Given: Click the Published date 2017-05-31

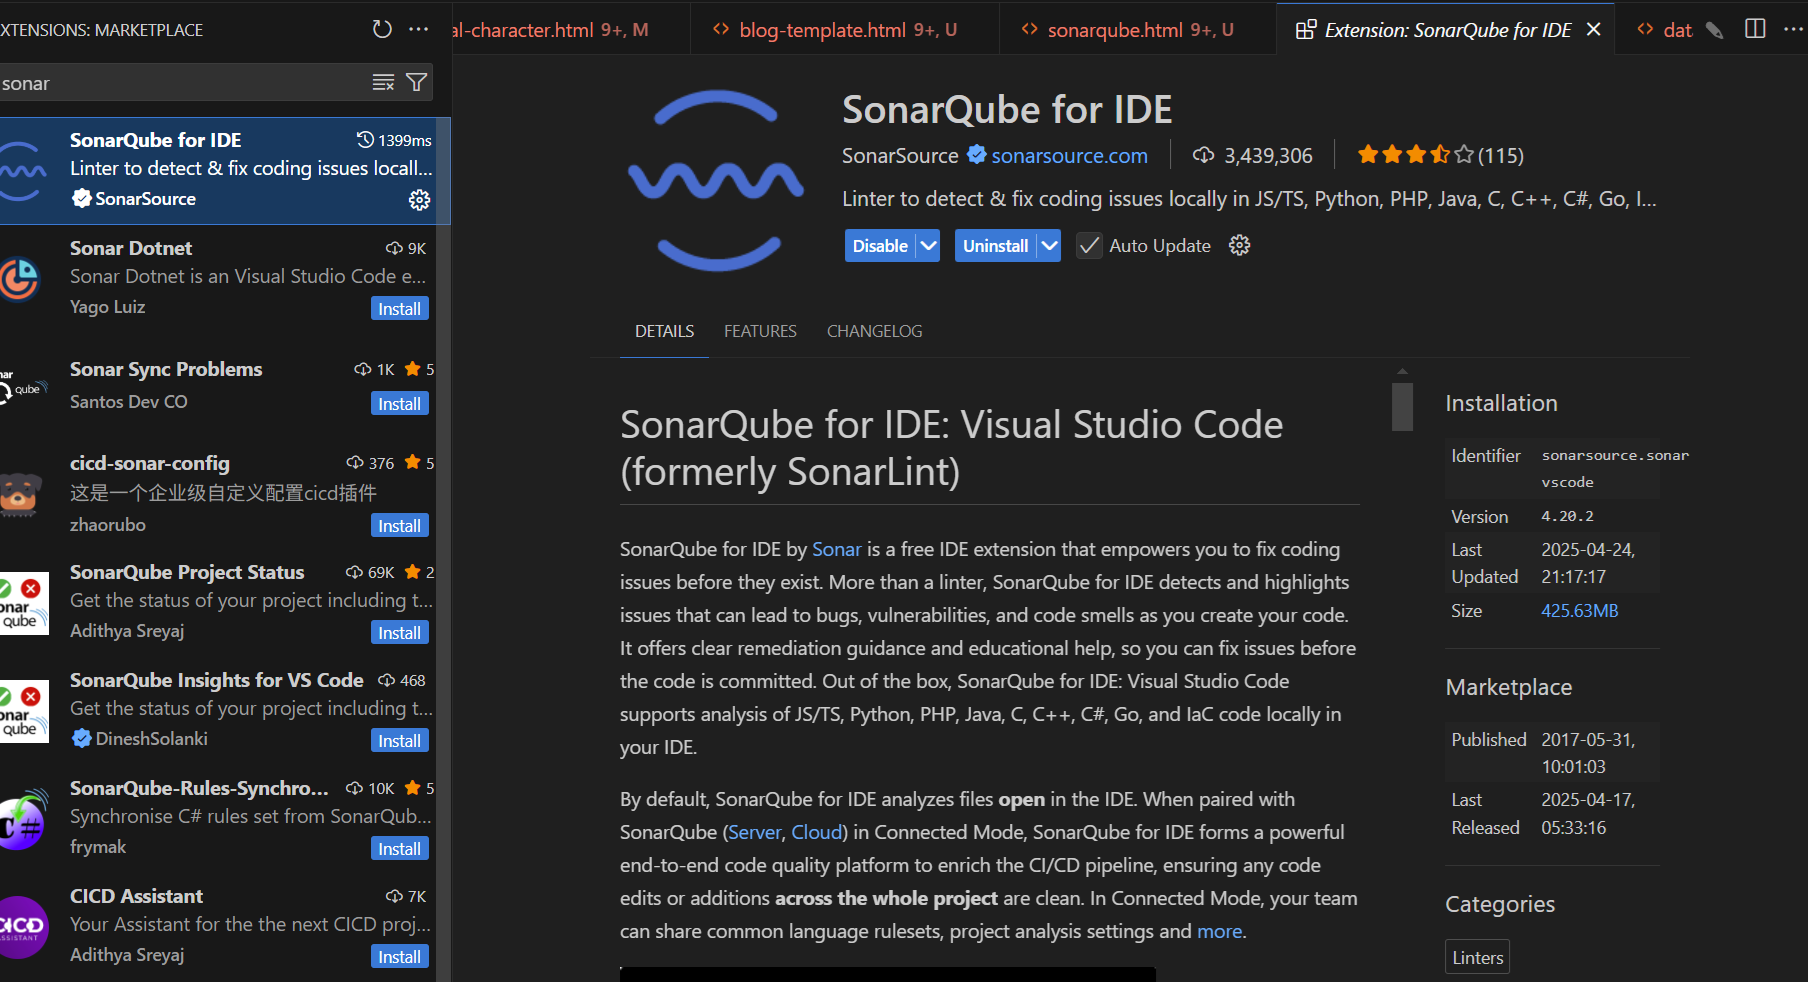Looking at the screenshot, I should click(x=1588, y=740).
